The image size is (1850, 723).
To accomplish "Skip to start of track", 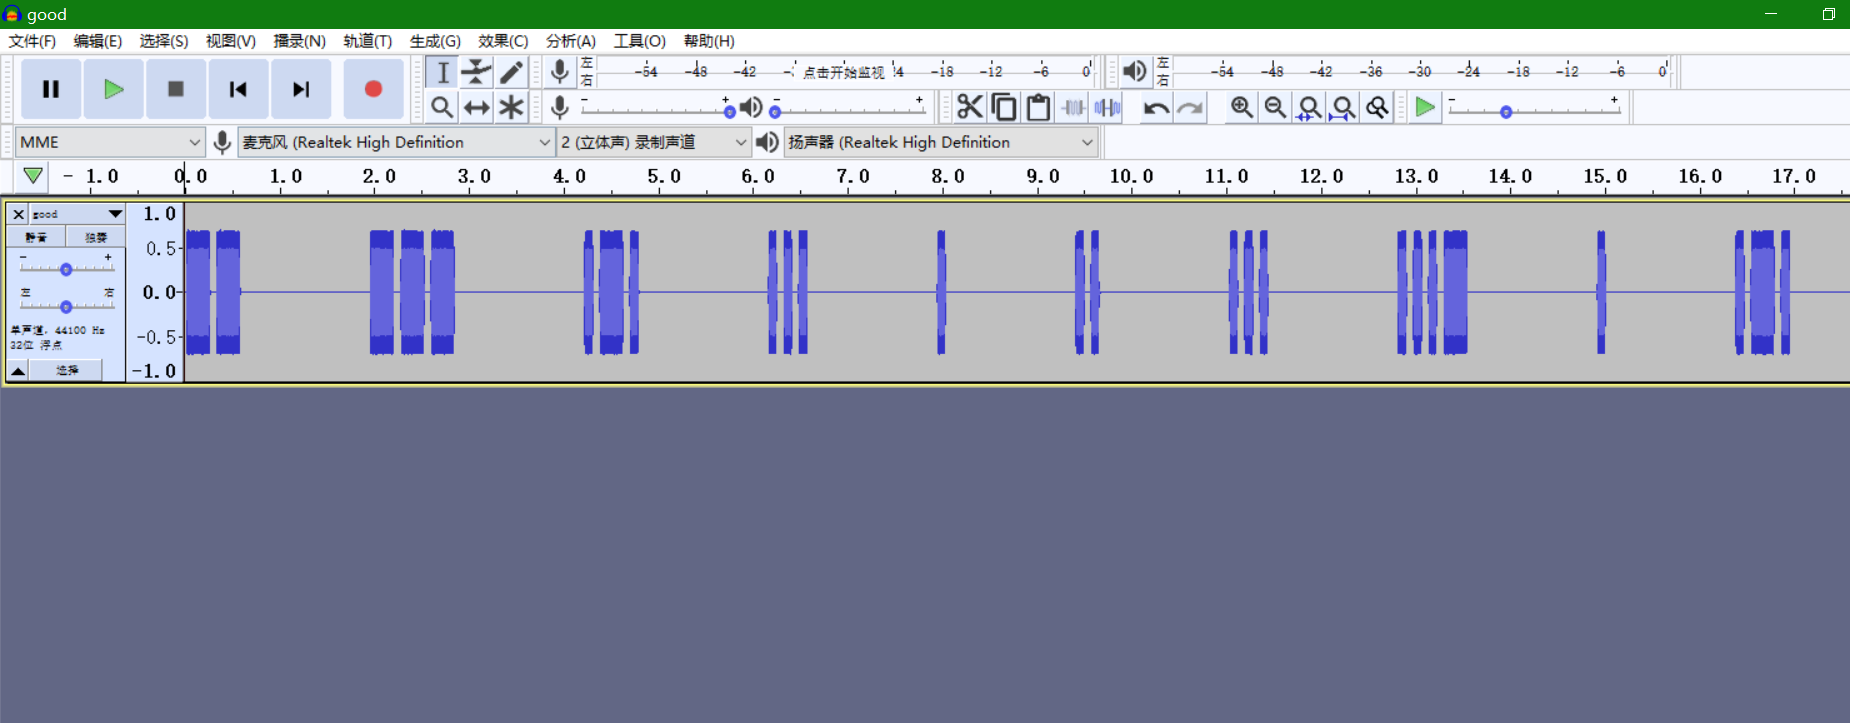I will (237, 89).
